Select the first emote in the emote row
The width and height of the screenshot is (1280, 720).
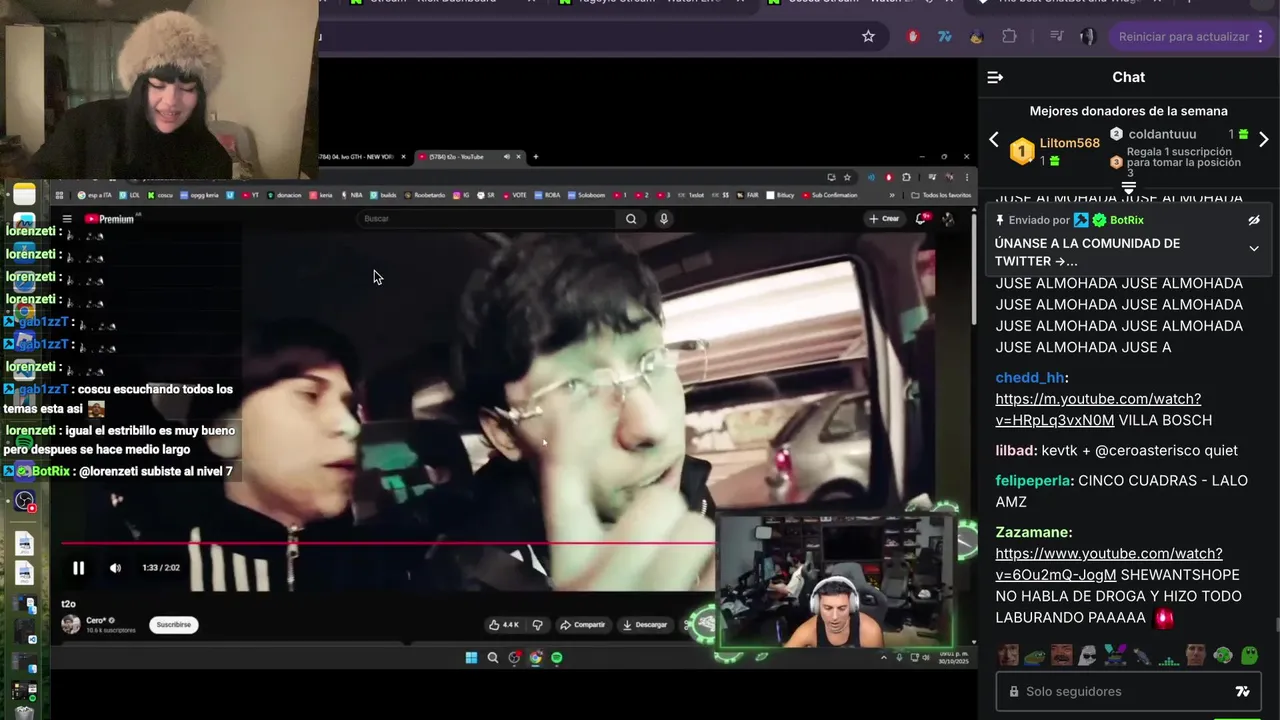coord(1008,655)
